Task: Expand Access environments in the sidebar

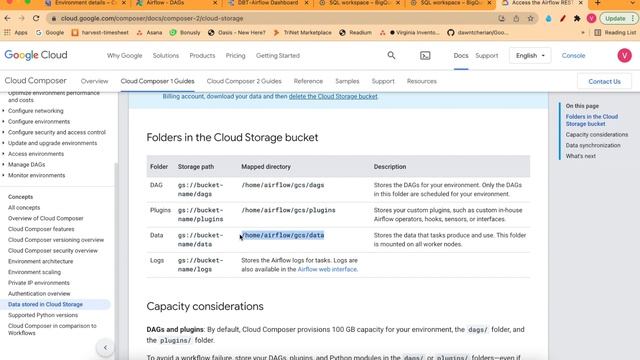Action: [36, 154]
